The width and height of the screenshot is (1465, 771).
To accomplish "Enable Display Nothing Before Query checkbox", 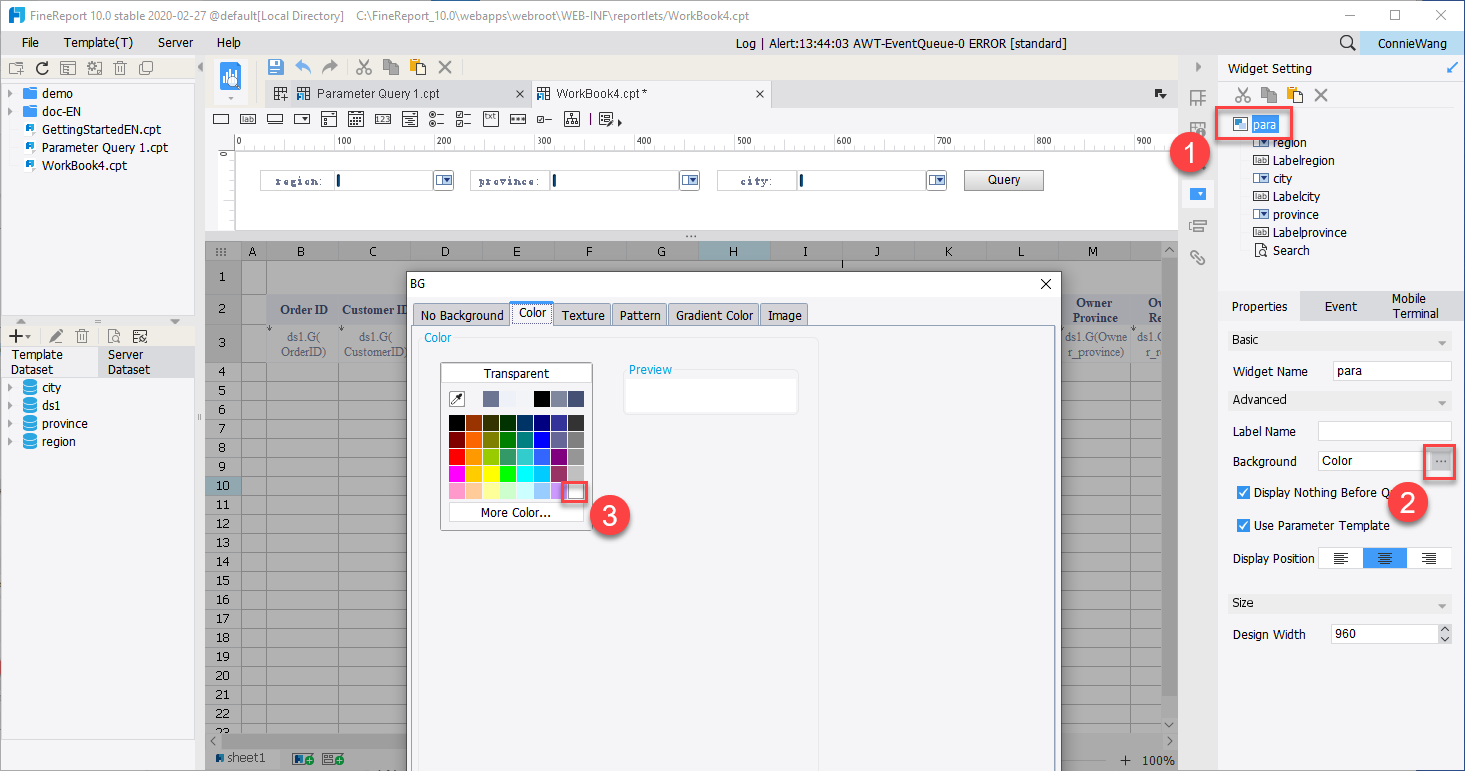I will pos(1244,492).
